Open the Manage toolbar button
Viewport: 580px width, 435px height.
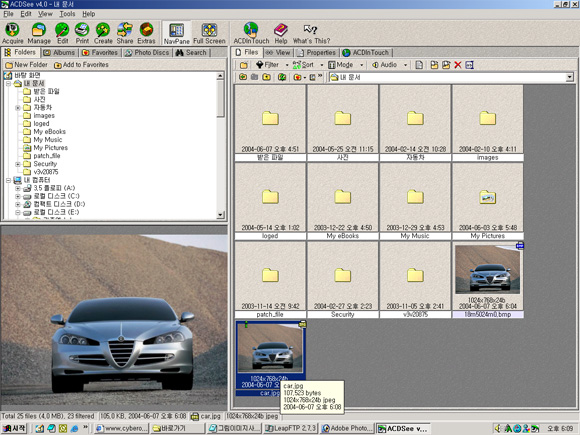[39, 33]
